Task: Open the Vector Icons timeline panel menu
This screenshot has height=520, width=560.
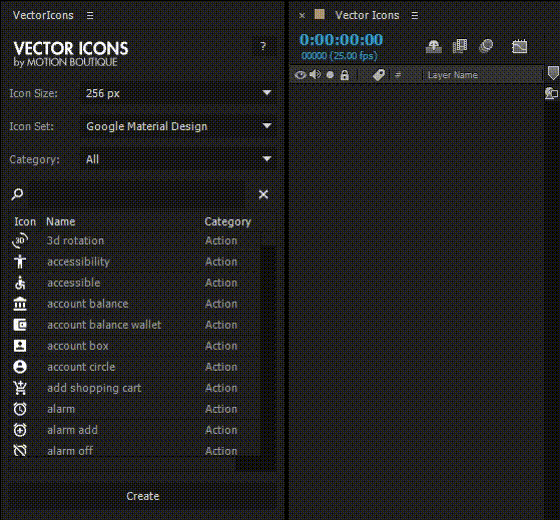Action: tap(414, 15)
